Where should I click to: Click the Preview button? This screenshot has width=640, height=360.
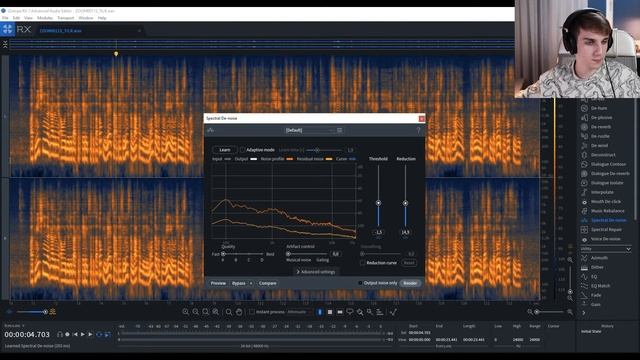pos(218,283)
